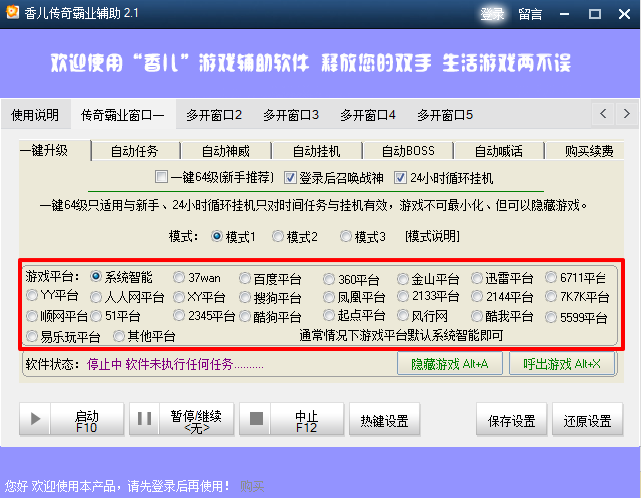The width and height of the screenshot is (641, 498).
Task: Click 隐藏游戏 Alt+A button
Action: point(450,364)
